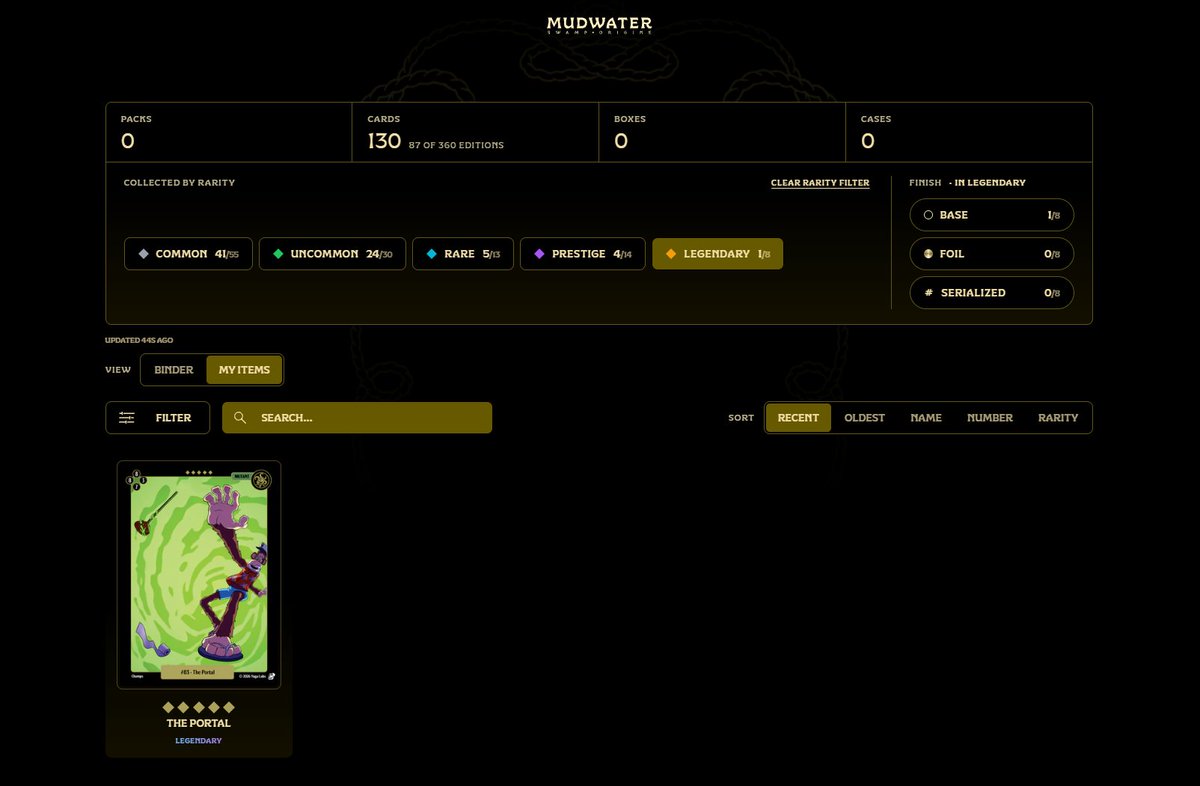Click the blue Rare diamond icon
The width and height of the screenshot is (1200, 786).
(431, 254)
